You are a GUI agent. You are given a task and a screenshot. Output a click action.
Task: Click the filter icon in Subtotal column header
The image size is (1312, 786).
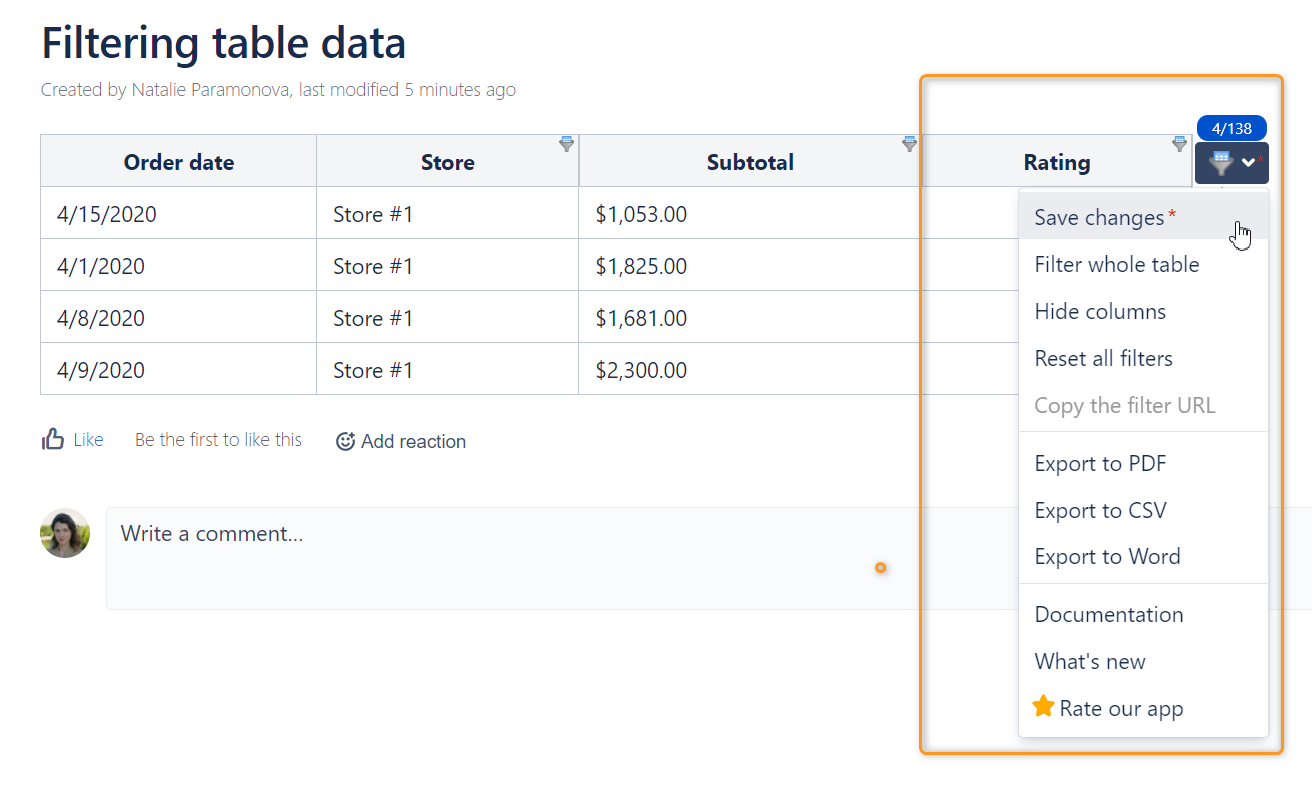click(x=909, y=144)
